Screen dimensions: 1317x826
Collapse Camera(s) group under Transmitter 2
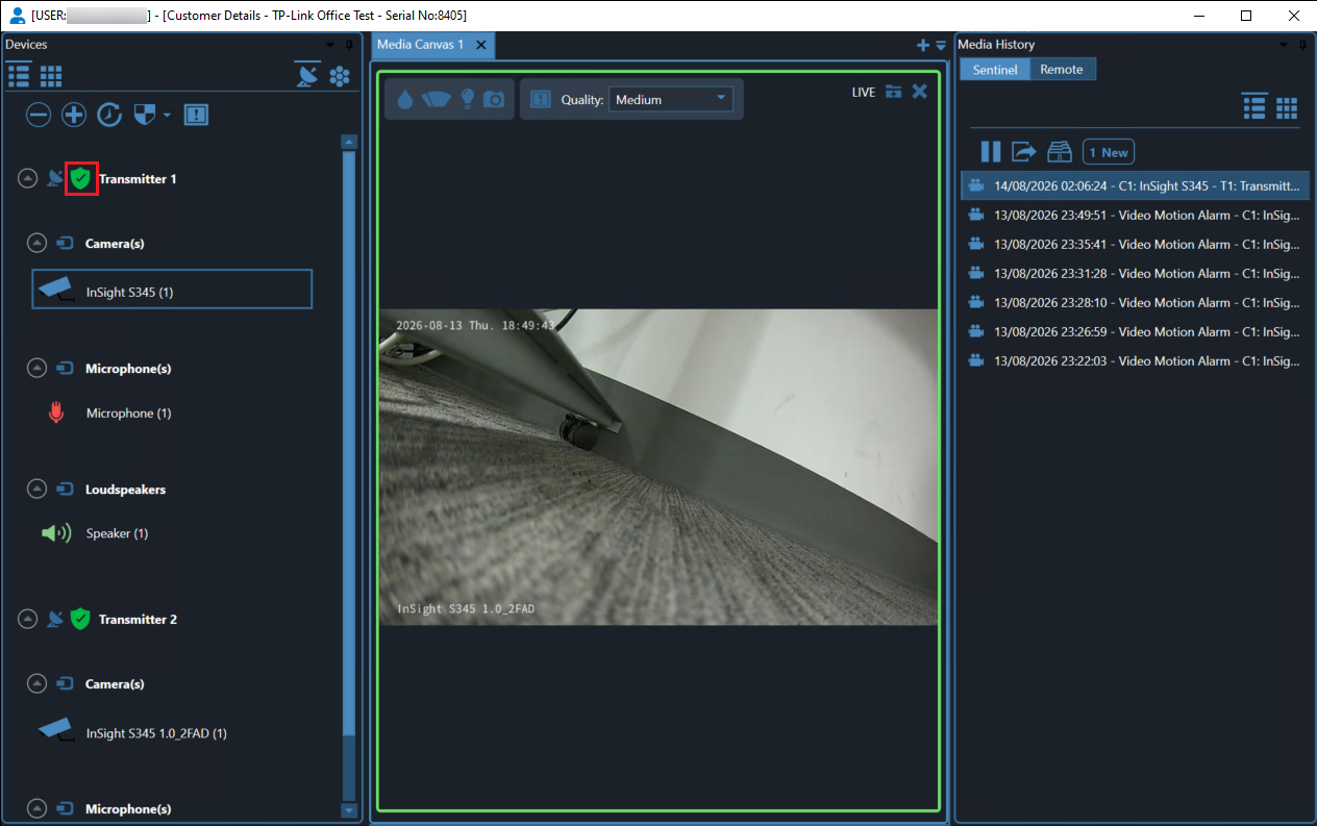click(37, 684)
